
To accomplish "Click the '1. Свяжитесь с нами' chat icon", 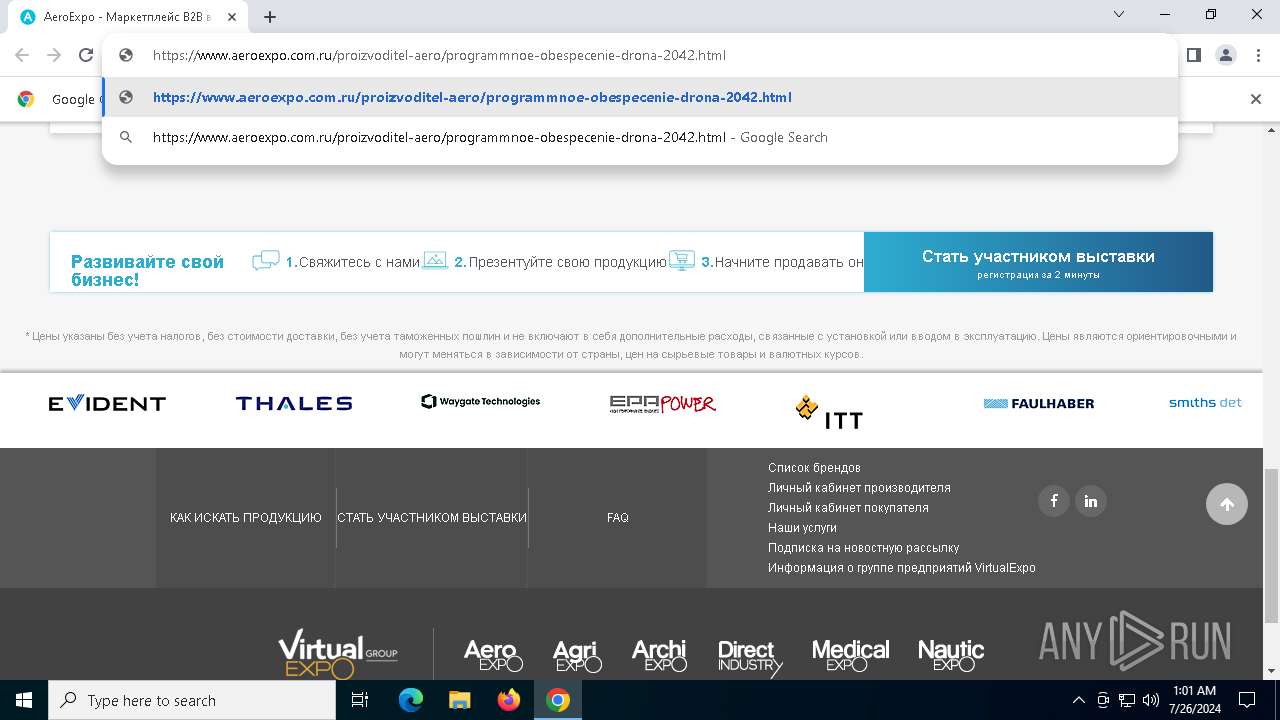I will click(x=266, y=261).
